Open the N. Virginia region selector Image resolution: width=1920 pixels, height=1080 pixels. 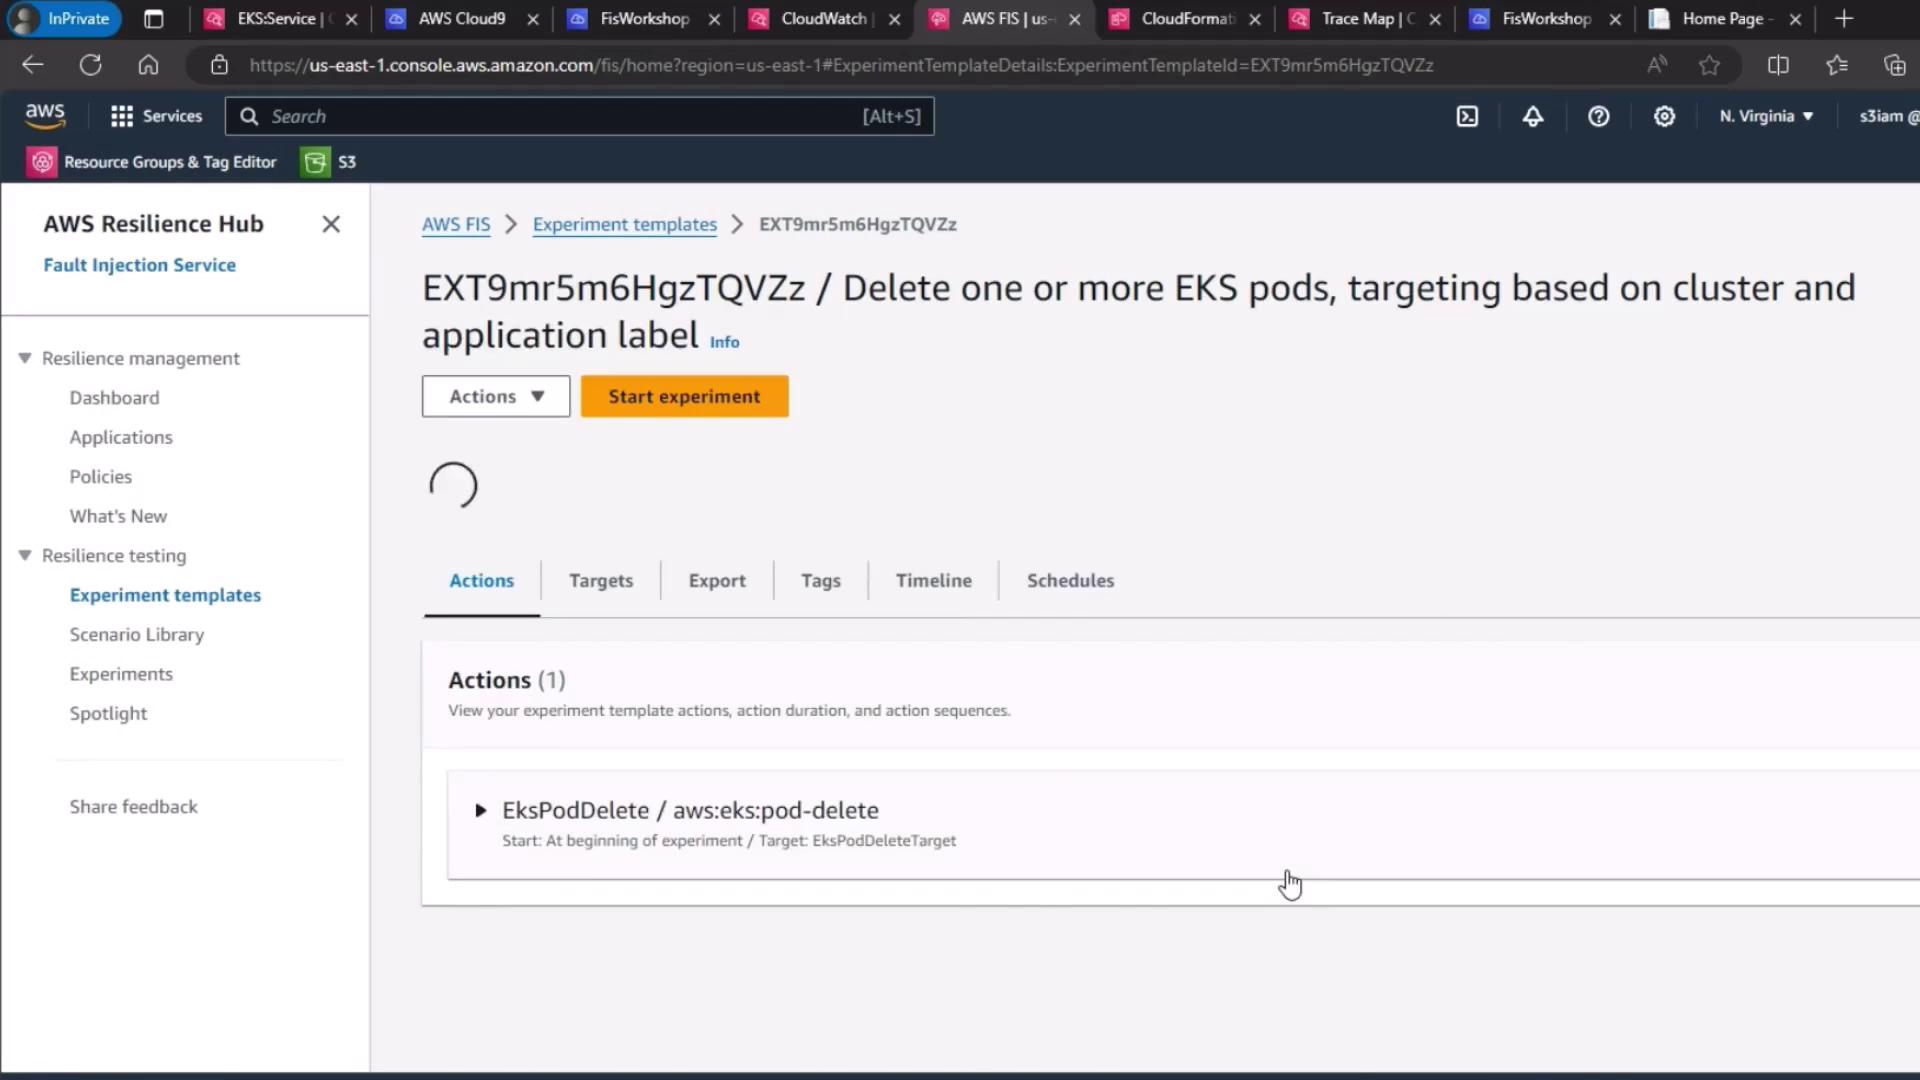[1766, 116]
